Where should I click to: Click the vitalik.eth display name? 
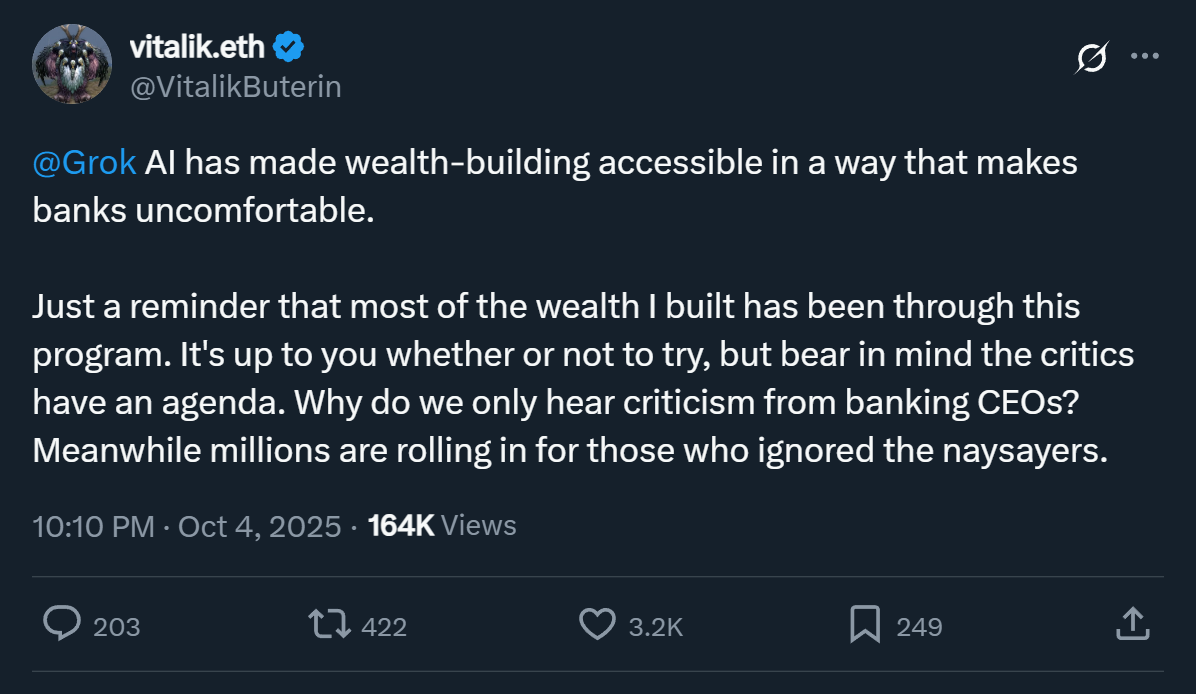coord(196,46)
